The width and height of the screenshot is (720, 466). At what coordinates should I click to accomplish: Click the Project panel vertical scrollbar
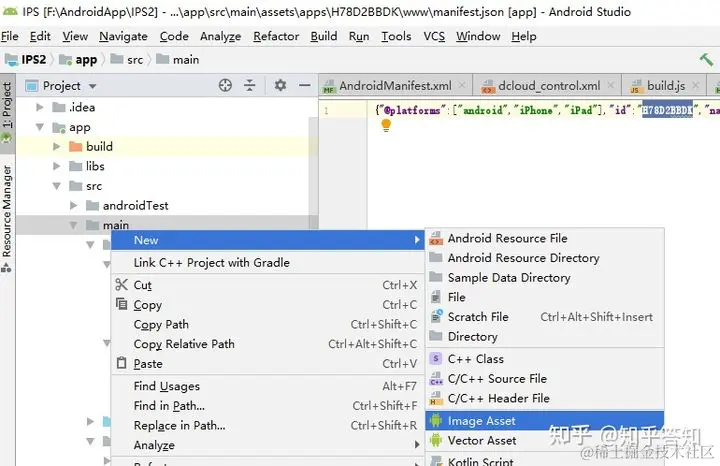click(x=314, y=174)
